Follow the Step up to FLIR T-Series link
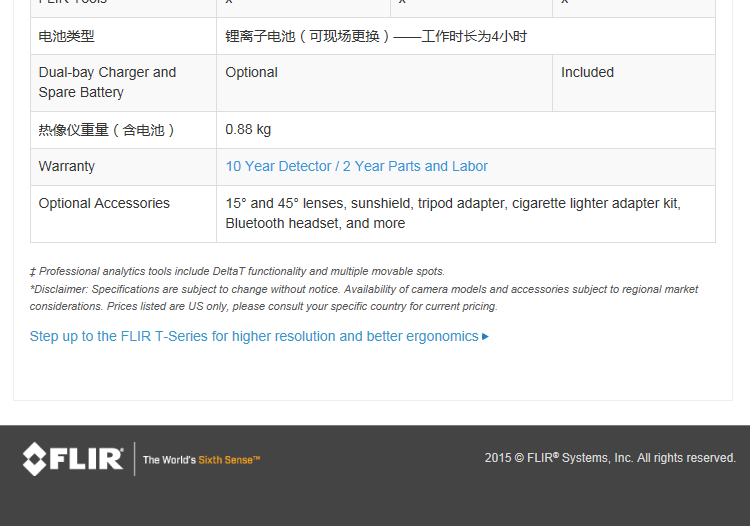The width and height of the screenshot is (750, 526). pos(254,337)
